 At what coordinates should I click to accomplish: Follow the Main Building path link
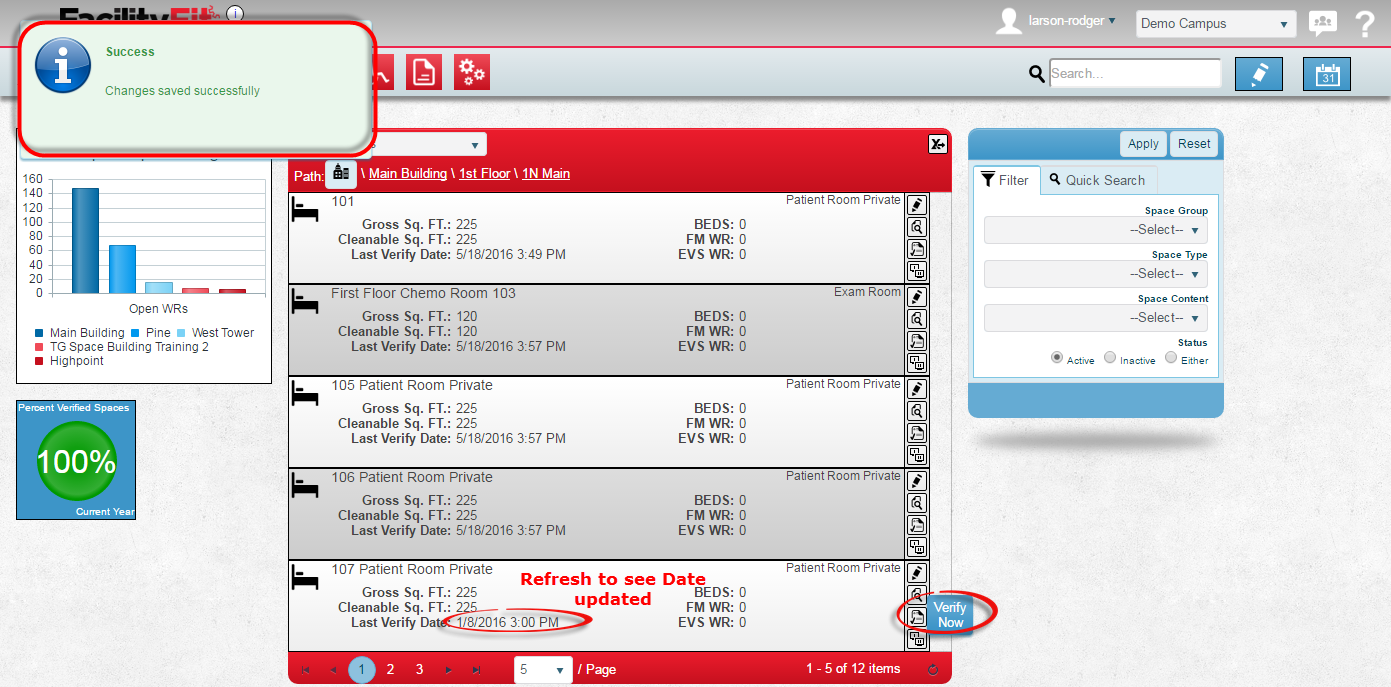point(408,174)
